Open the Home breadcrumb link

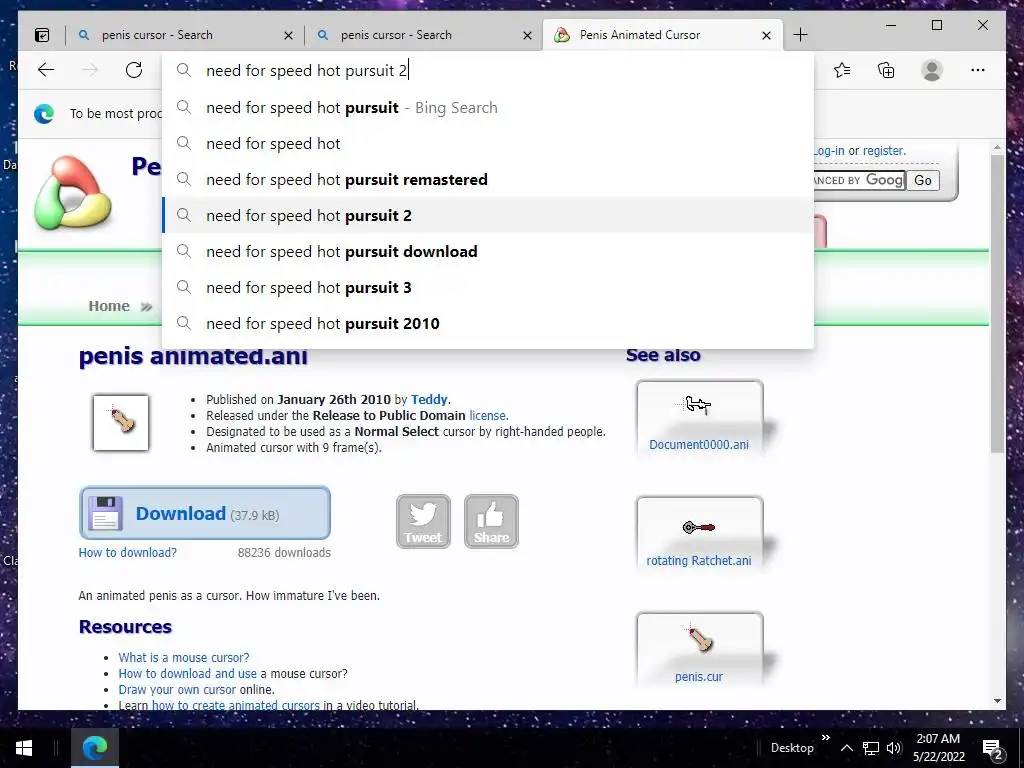pos(109,306)
